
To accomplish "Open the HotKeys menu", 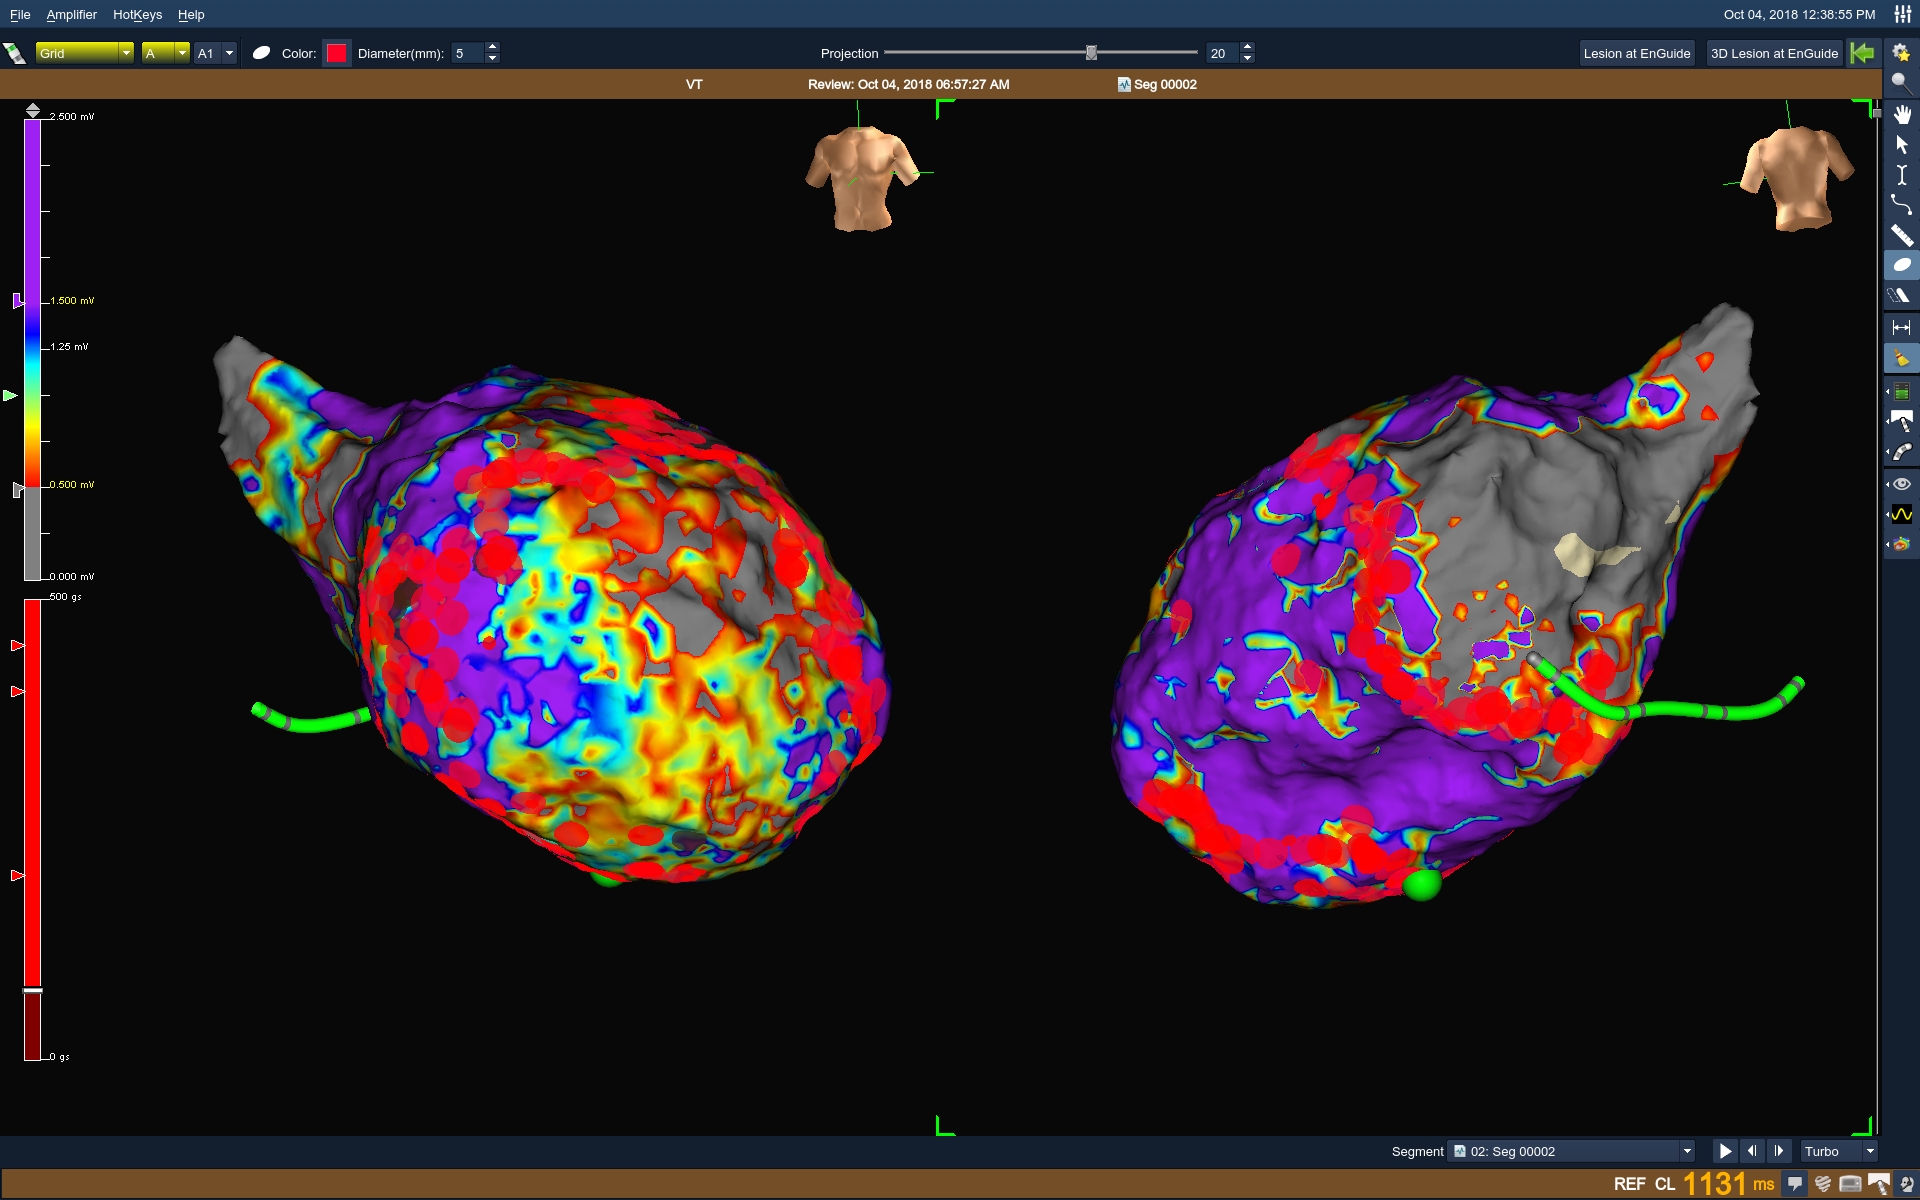I will (137, 15).
